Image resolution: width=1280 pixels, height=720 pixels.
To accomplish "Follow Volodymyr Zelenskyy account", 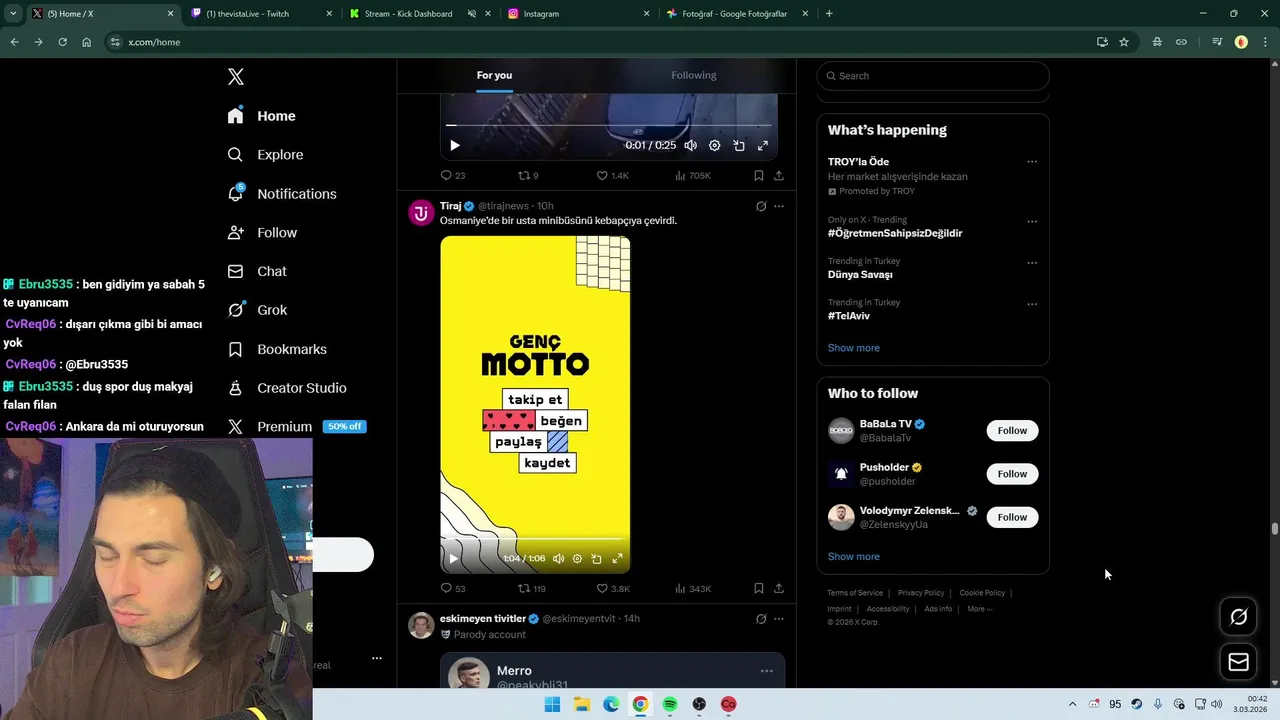I will [x=1012, y=517].
